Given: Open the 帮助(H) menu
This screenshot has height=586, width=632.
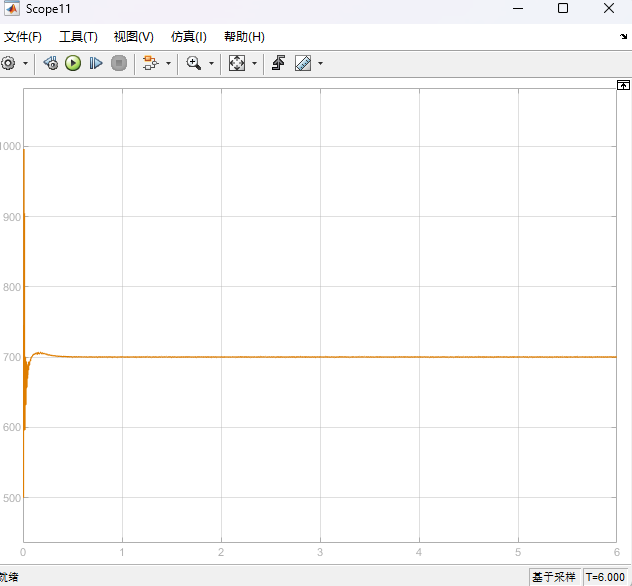Looking at the screenshot, I should (244, 37).
